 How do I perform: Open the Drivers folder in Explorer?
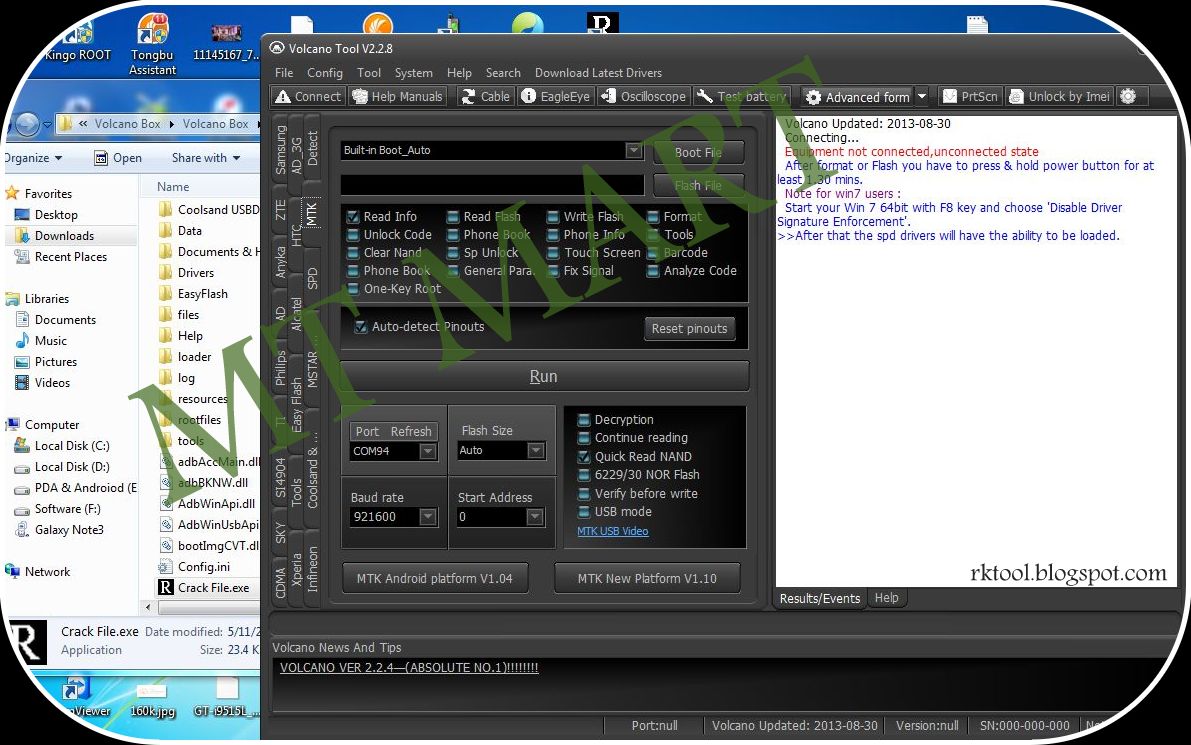click(x=187, y=273)
